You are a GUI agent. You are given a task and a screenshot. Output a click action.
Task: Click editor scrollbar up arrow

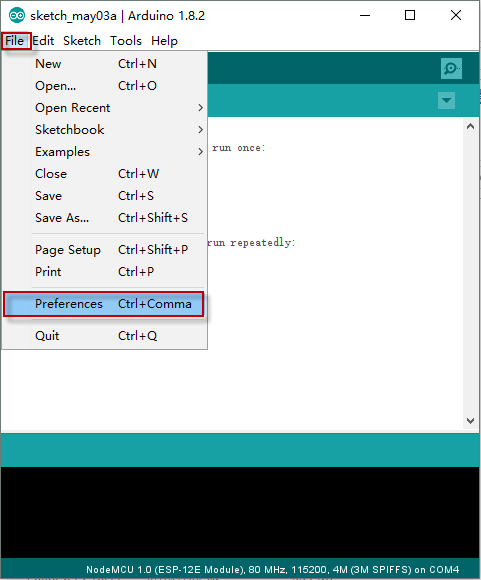click(470, 127)
